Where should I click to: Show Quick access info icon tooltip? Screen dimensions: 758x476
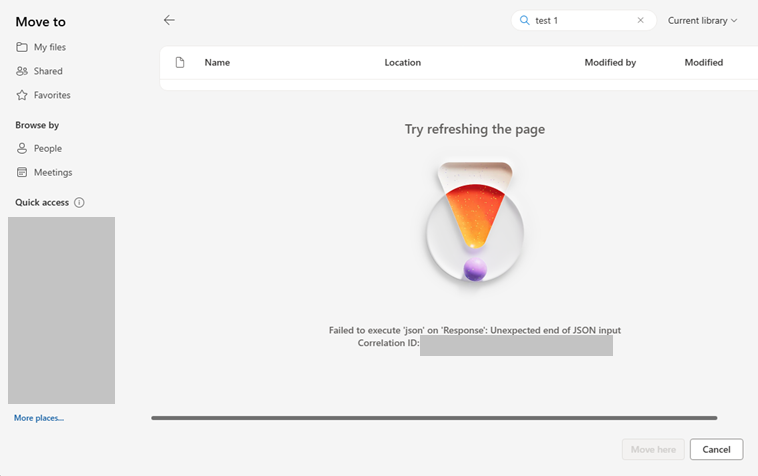click(x=79, y=202)
